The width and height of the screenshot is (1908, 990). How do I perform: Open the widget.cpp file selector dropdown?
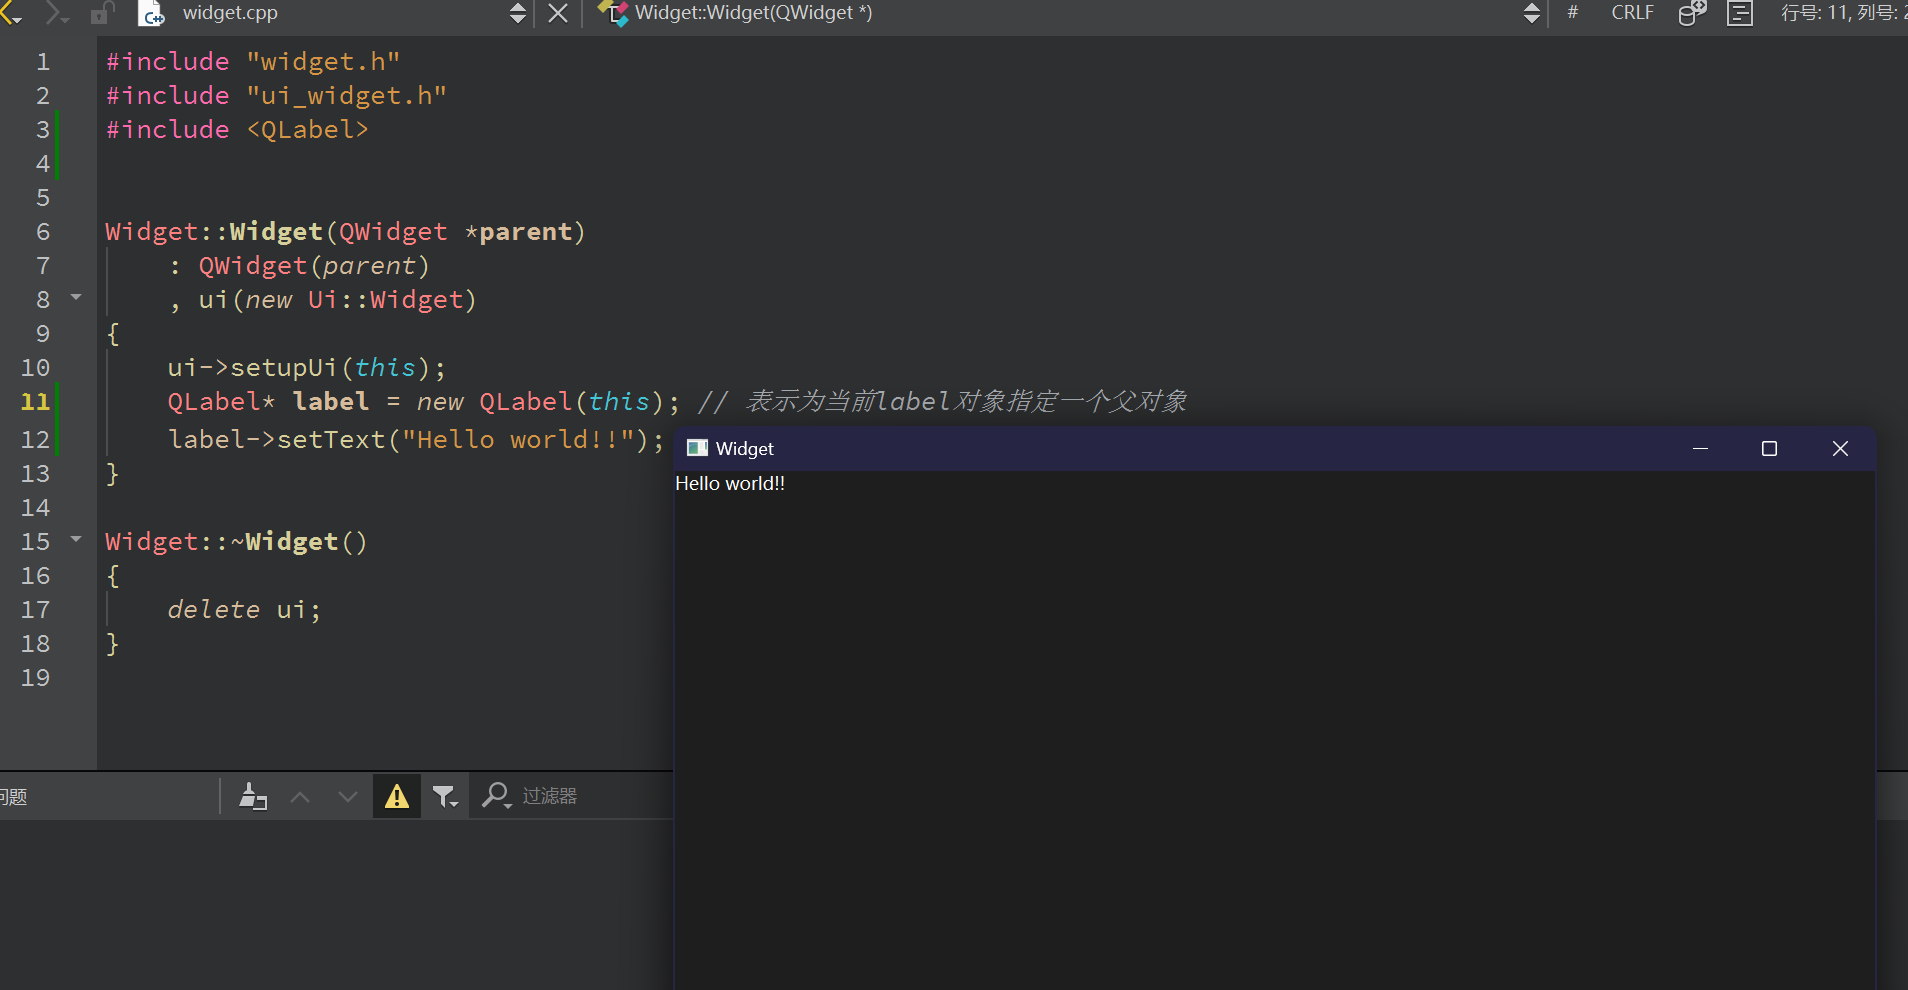coord(517,13)
